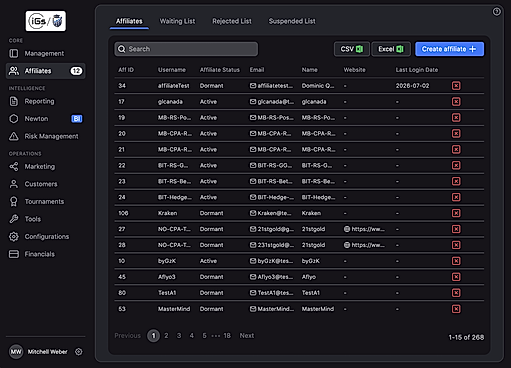Click the affiliatetest... email cell

pos(272,86)
